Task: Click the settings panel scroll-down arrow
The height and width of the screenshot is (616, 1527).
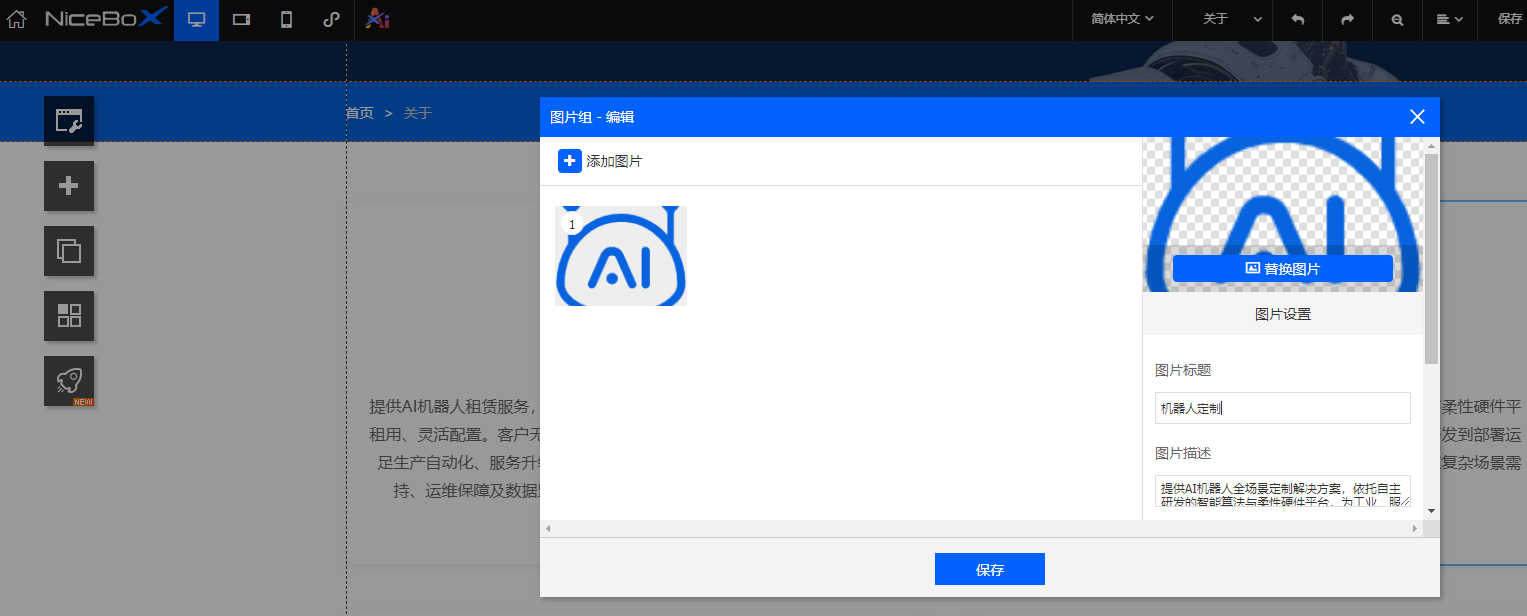Action: [1431, 511]
